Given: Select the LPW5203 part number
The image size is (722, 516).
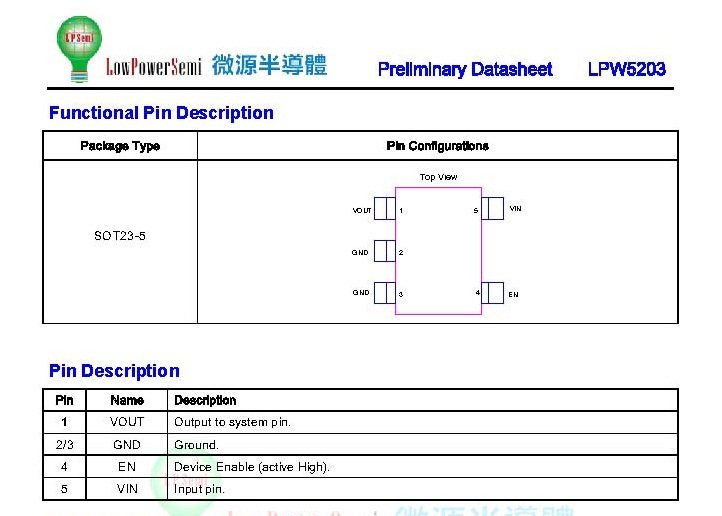Looking at the screenshot, I should coord(626,69).
